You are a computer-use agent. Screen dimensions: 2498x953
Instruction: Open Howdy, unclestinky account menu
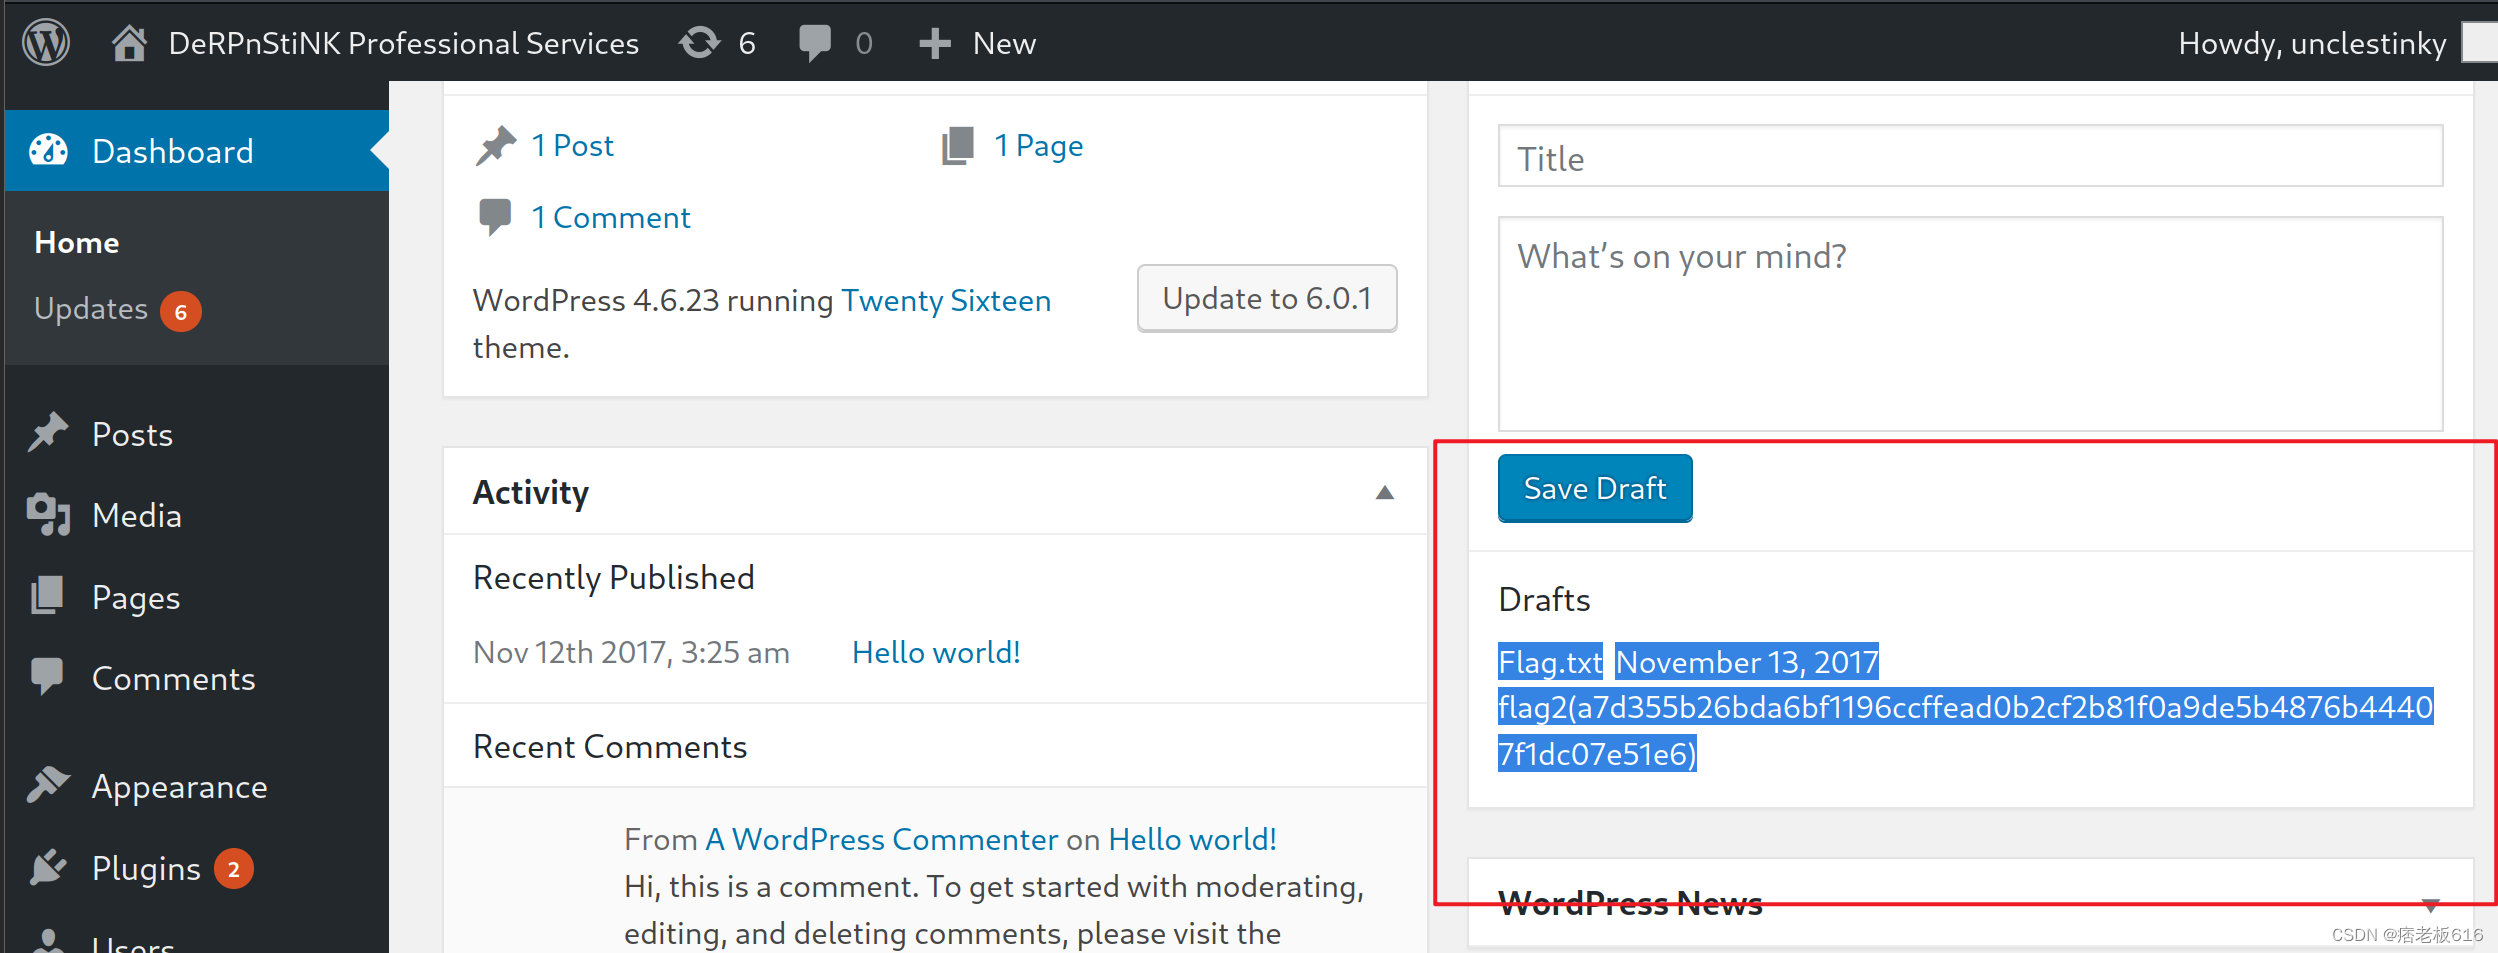click(2312, 43)
